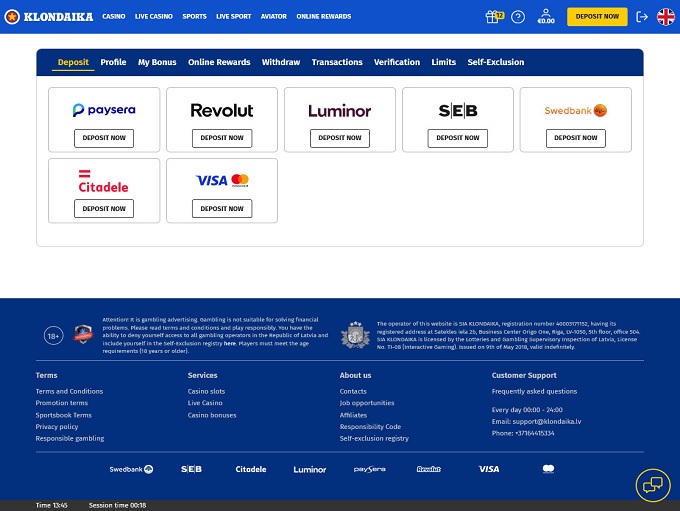Viewport: 680px width, 511px height.
Task: Click the logout arrow icon
Action: (642, 17)
